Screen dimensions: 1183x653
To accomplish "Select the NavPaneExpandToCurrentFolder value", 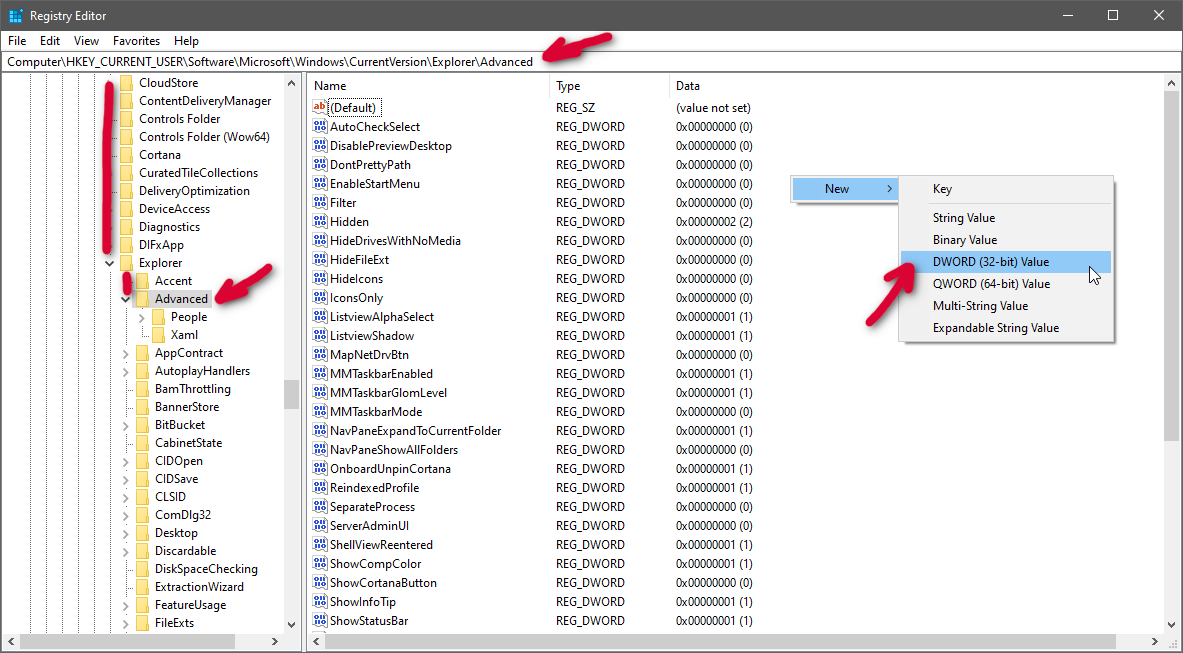I will point(416,431).
